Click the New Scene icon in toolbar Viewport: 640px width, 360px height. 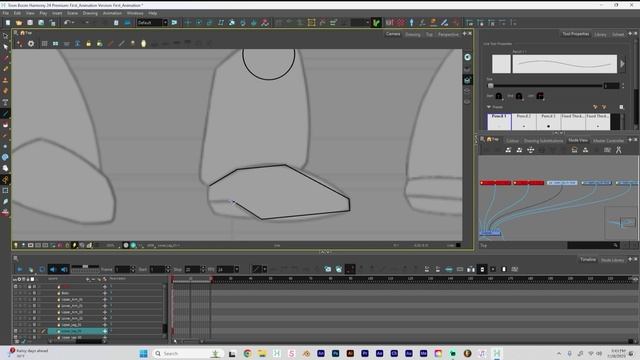pos(8,23)
